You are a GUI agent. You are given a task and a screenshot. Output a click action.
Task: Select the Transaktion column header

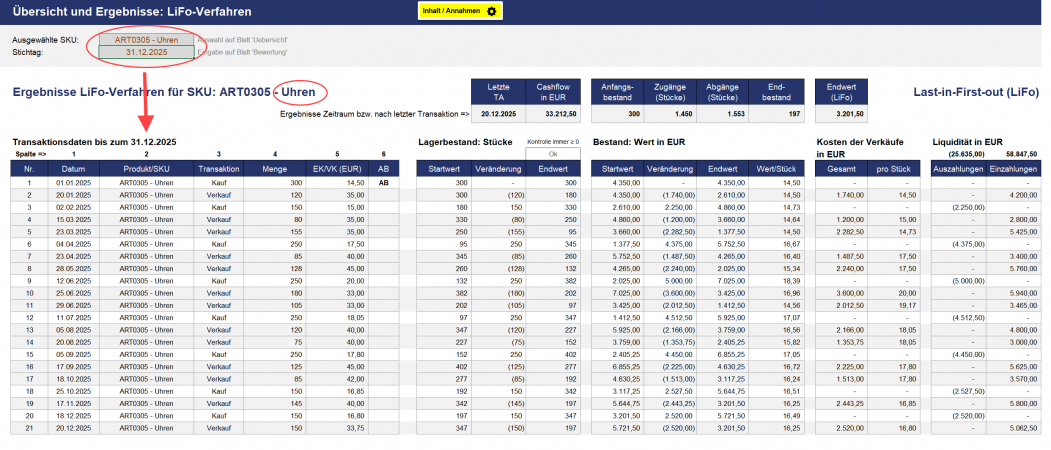(x=219, y=170)
